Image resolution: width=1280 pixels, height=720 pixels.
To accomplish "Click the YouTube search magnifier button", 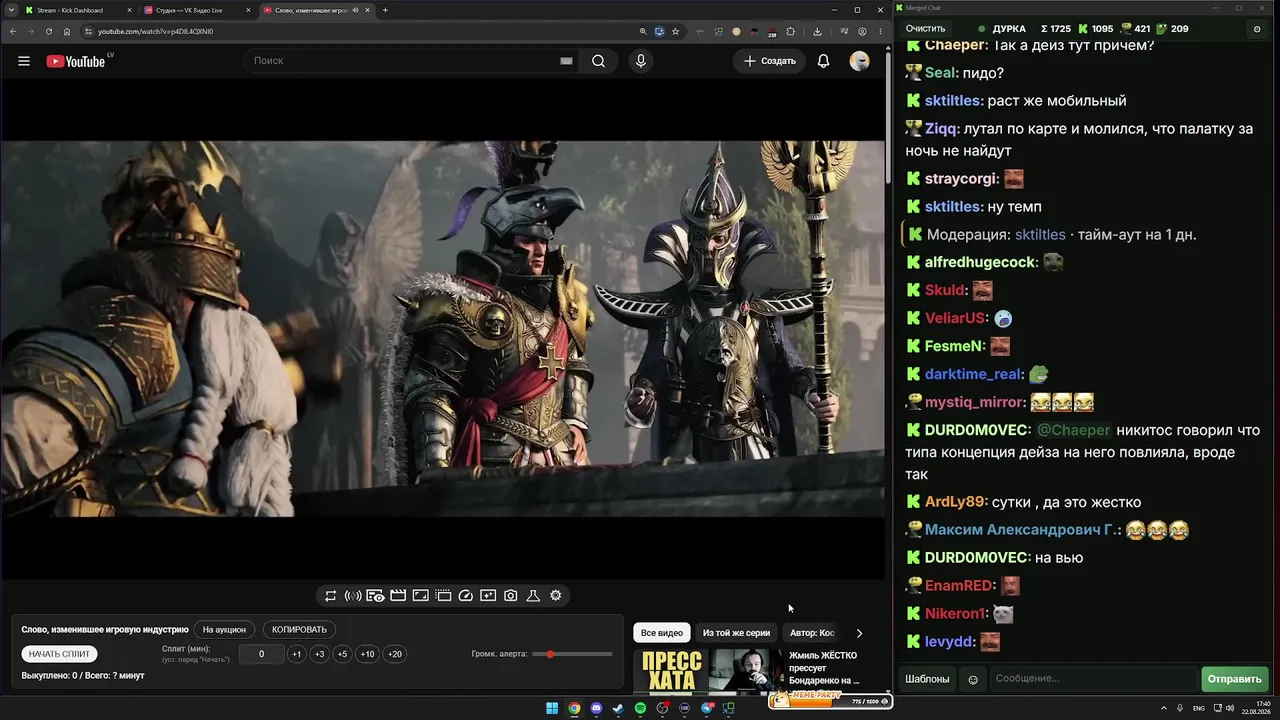I will (x=598, y=61).
